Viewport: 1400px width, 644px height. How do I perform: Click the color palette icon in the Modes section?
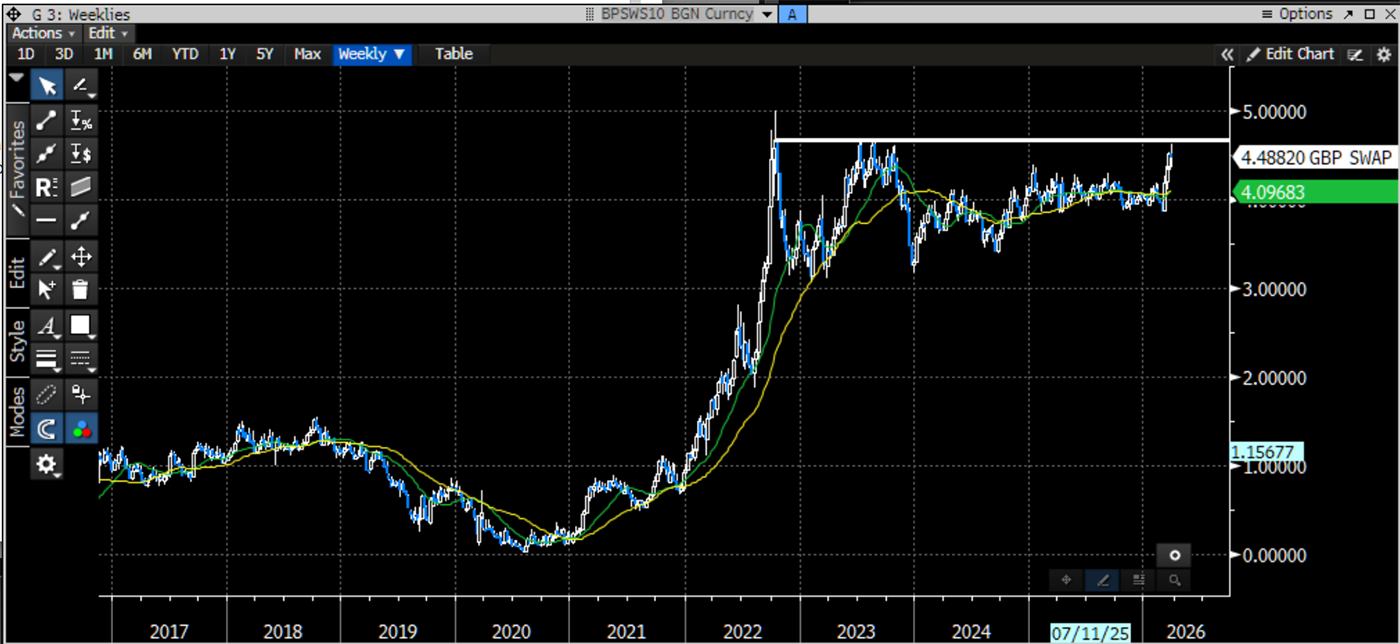81,428
